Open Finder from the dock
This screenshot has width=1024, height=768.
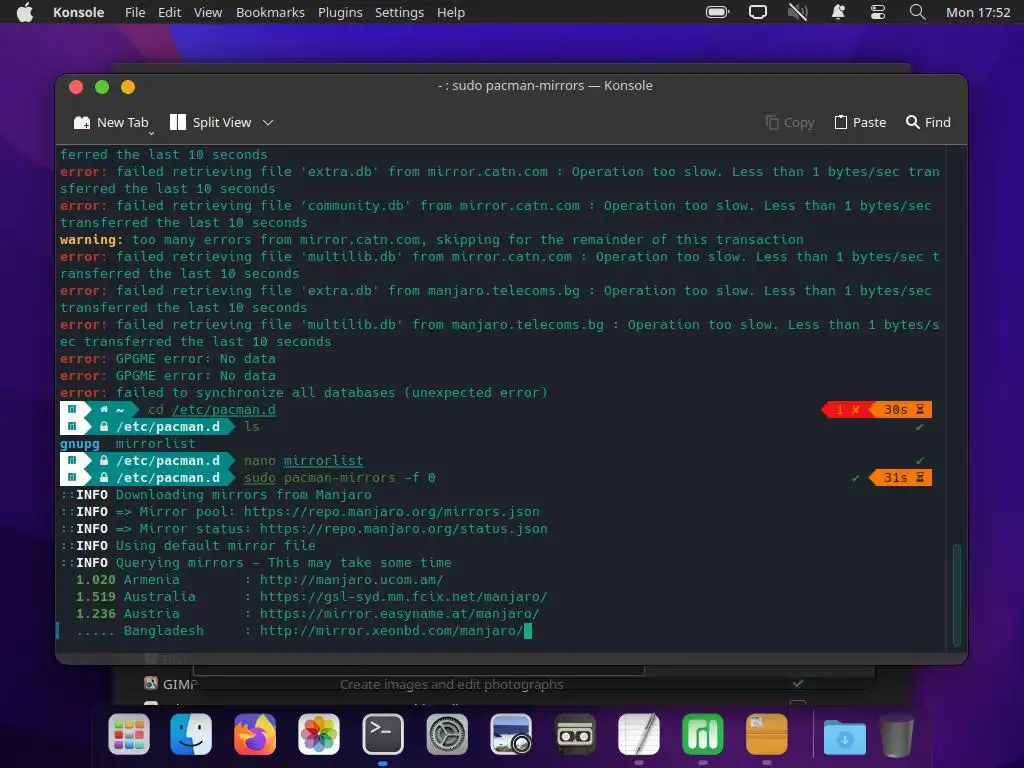[x=191, y=734]
